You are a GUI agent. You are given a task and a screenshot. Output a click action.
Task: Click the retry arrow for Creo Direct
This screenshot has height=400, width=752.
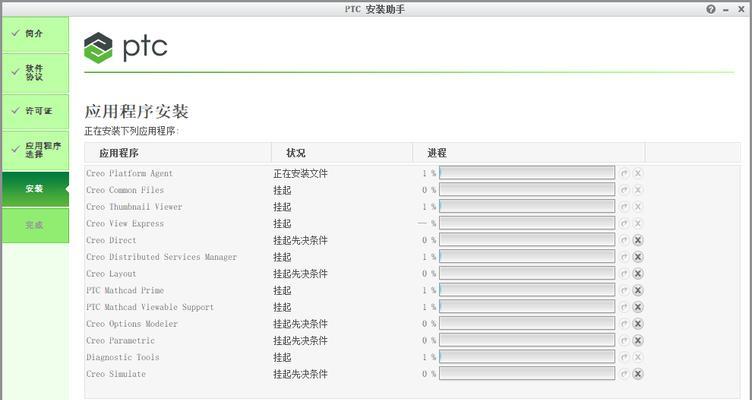[x=624, y=240]
